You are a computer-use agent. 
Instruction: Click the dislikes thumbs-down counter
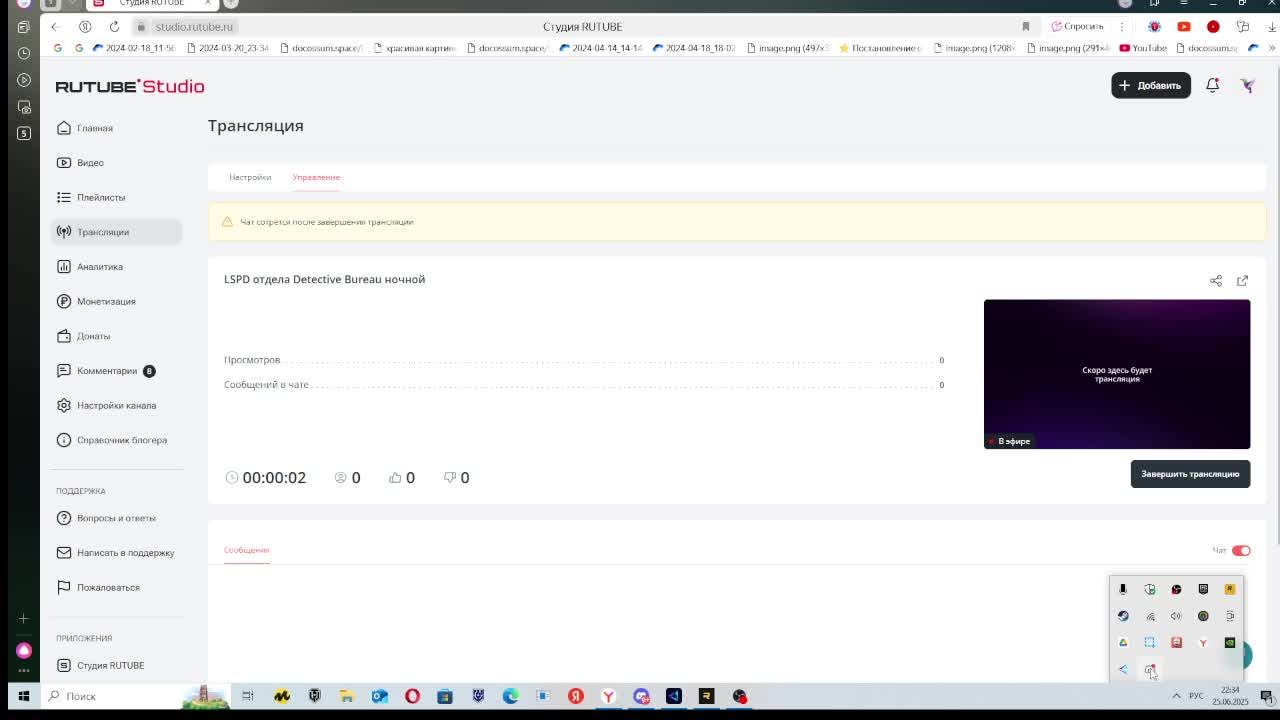456,478
